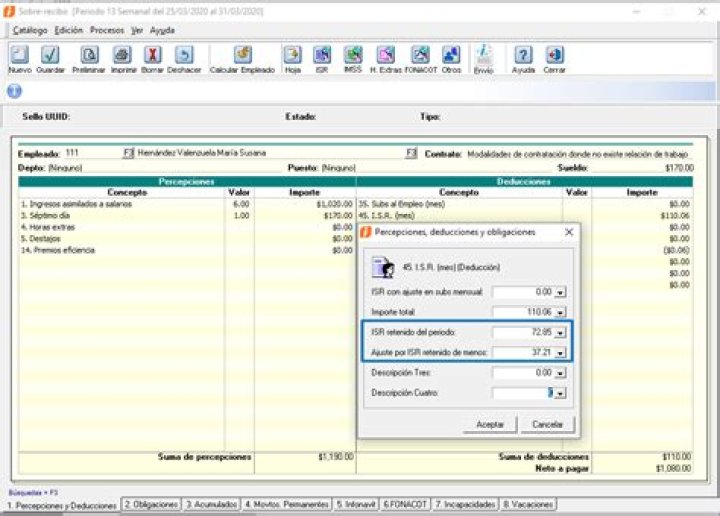Open the H. Extras icon
720x516 pixels.
click(x=386, y=55)
